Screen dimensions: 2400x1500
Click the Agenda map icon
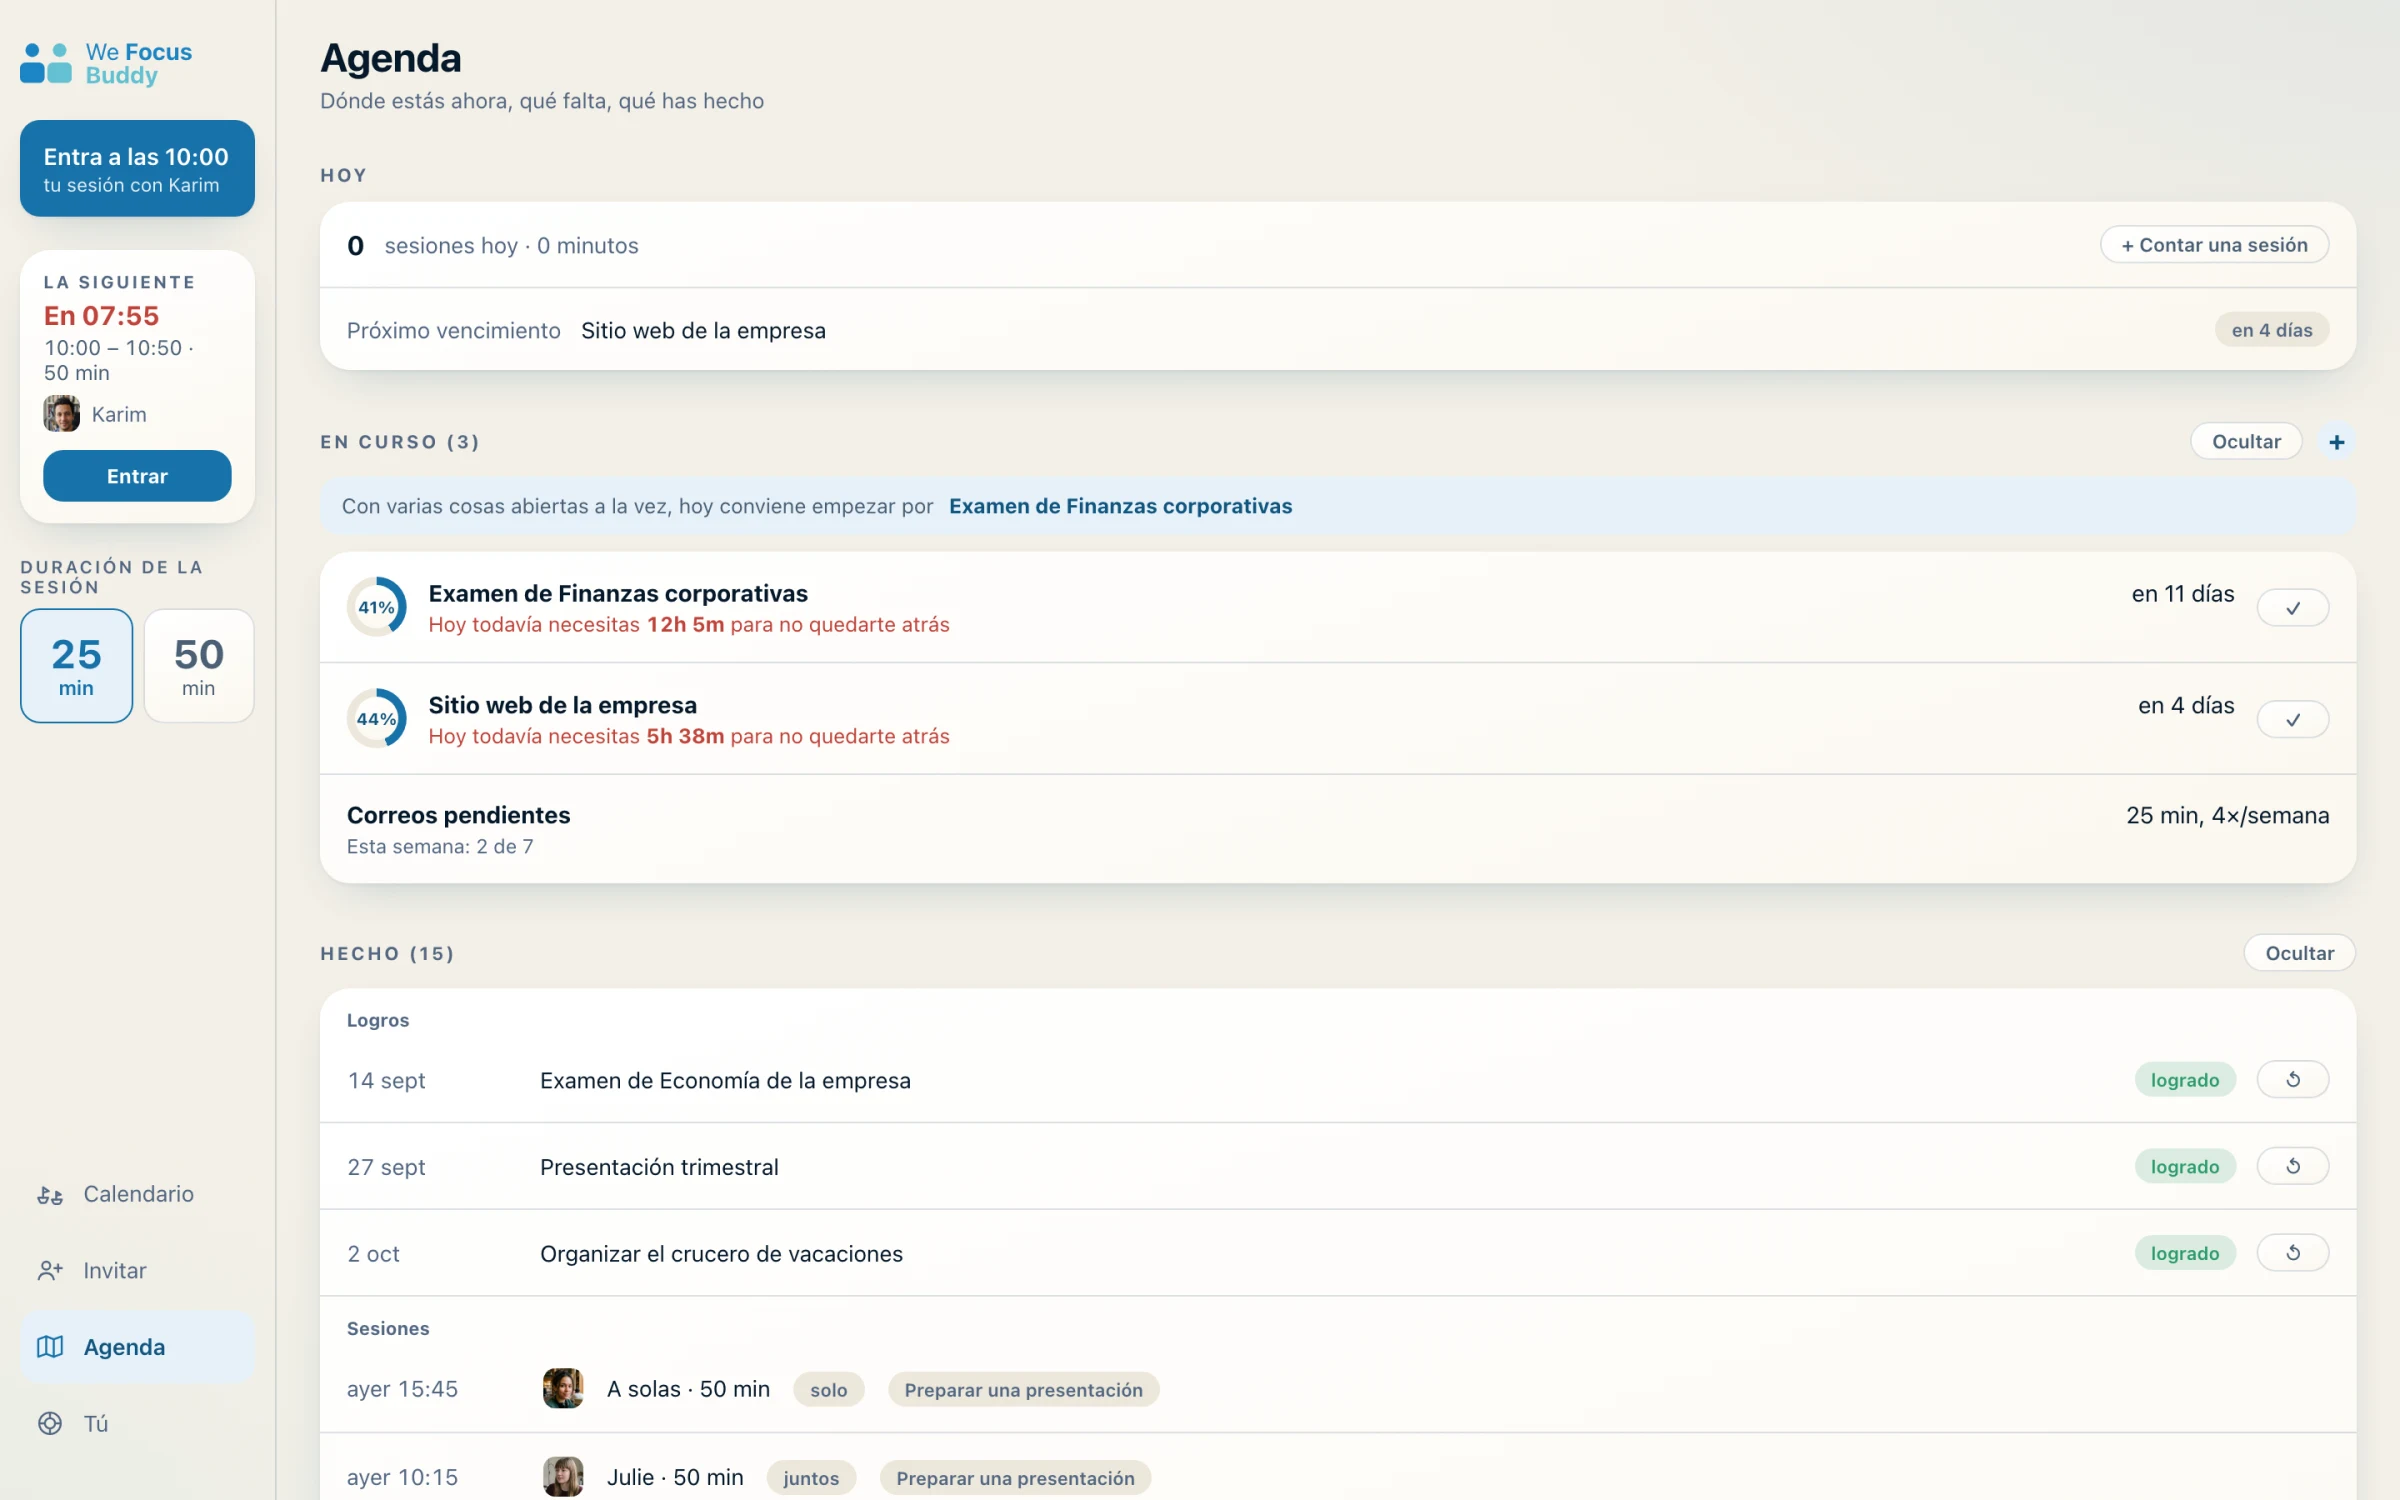tap(50, 1347)
